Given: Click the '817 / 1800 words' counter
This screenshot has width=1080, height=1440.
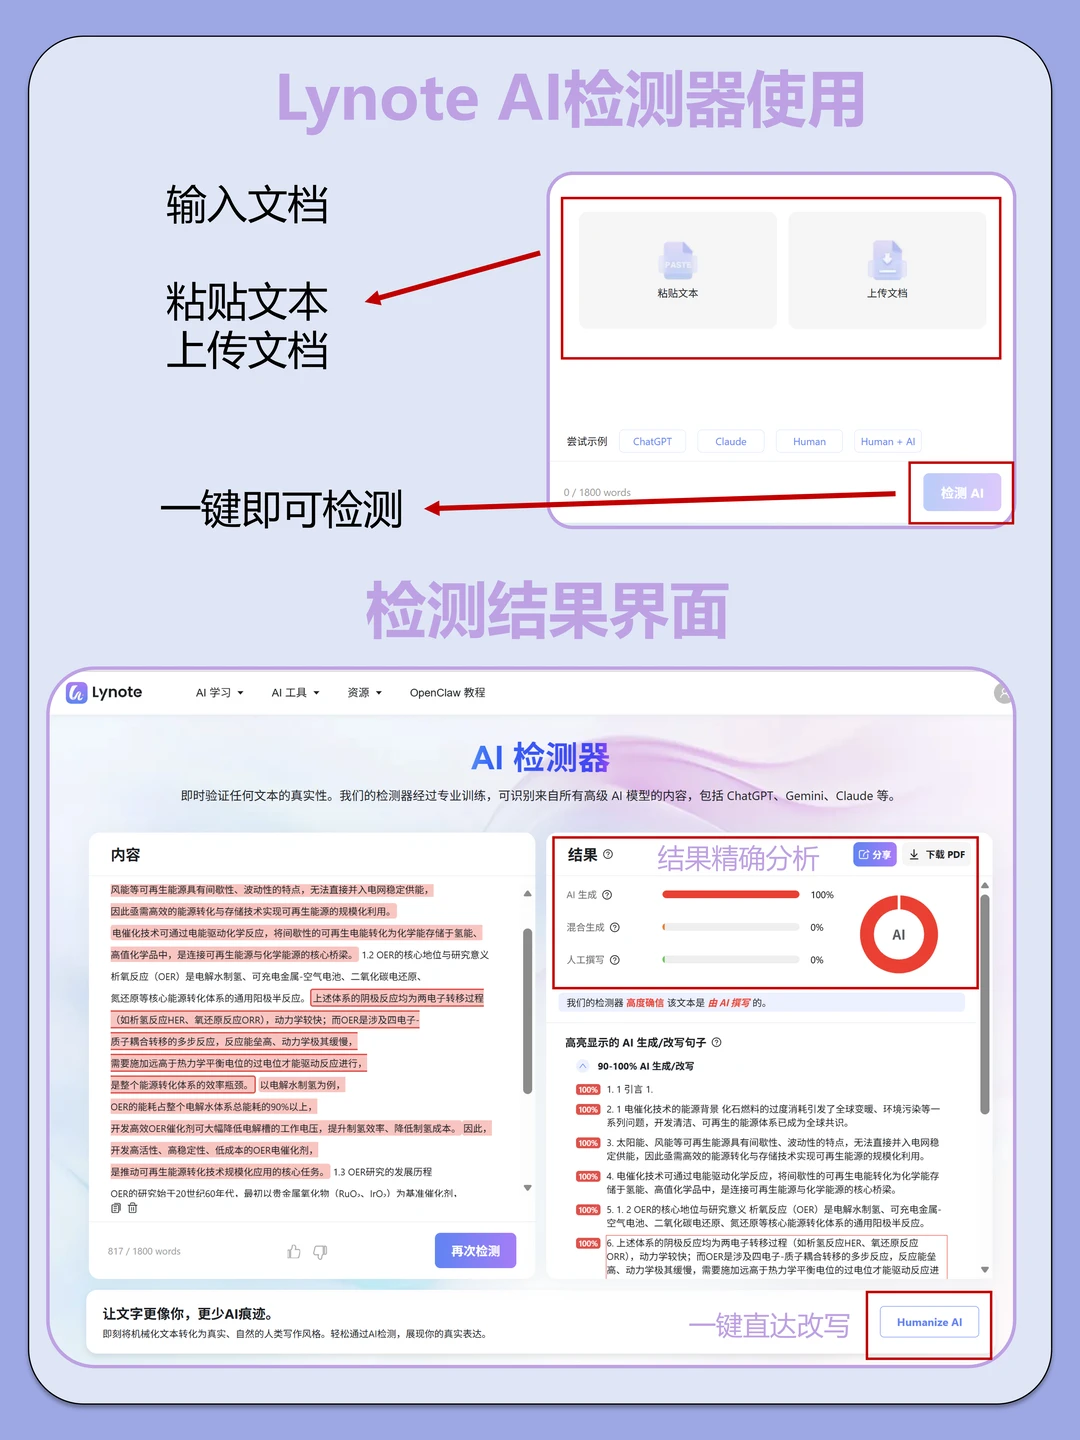Looking at the screenshot, I should [x=144, y=1251].
